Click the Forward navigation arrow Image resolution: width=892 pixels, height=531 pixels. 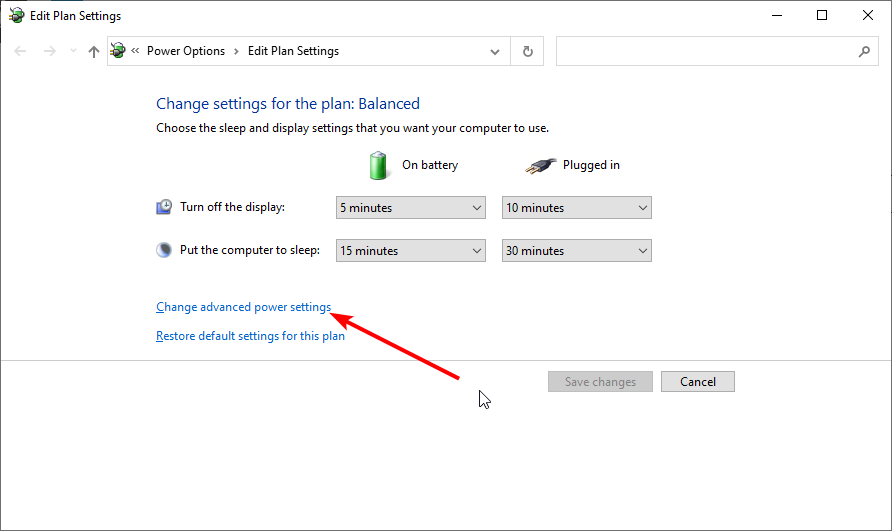50,51
